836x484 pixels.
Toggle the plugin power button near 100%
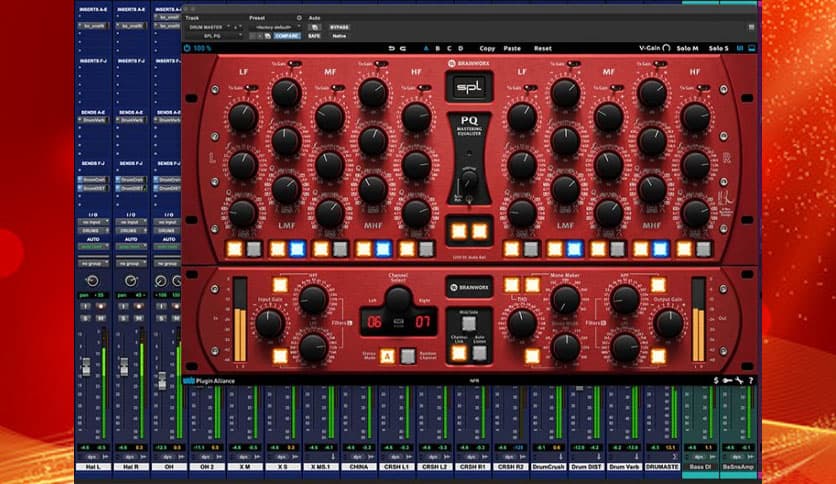(187, 48)
